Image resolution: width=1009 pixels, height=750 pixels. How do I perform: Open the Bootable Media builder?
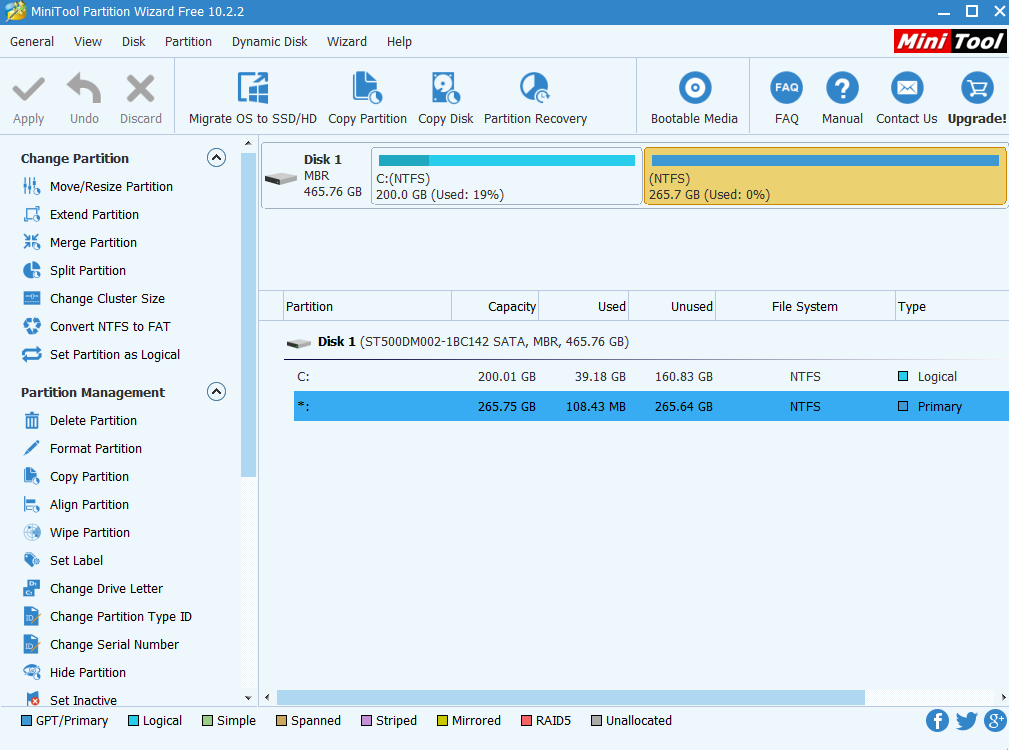pos(694,98)
